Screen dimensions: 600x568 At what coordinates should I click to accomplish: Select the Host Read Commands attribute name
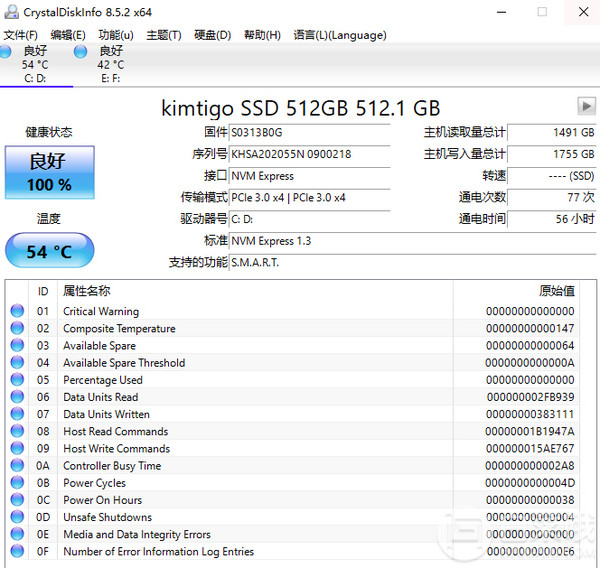pyautogui.click(x=116, y=431)
